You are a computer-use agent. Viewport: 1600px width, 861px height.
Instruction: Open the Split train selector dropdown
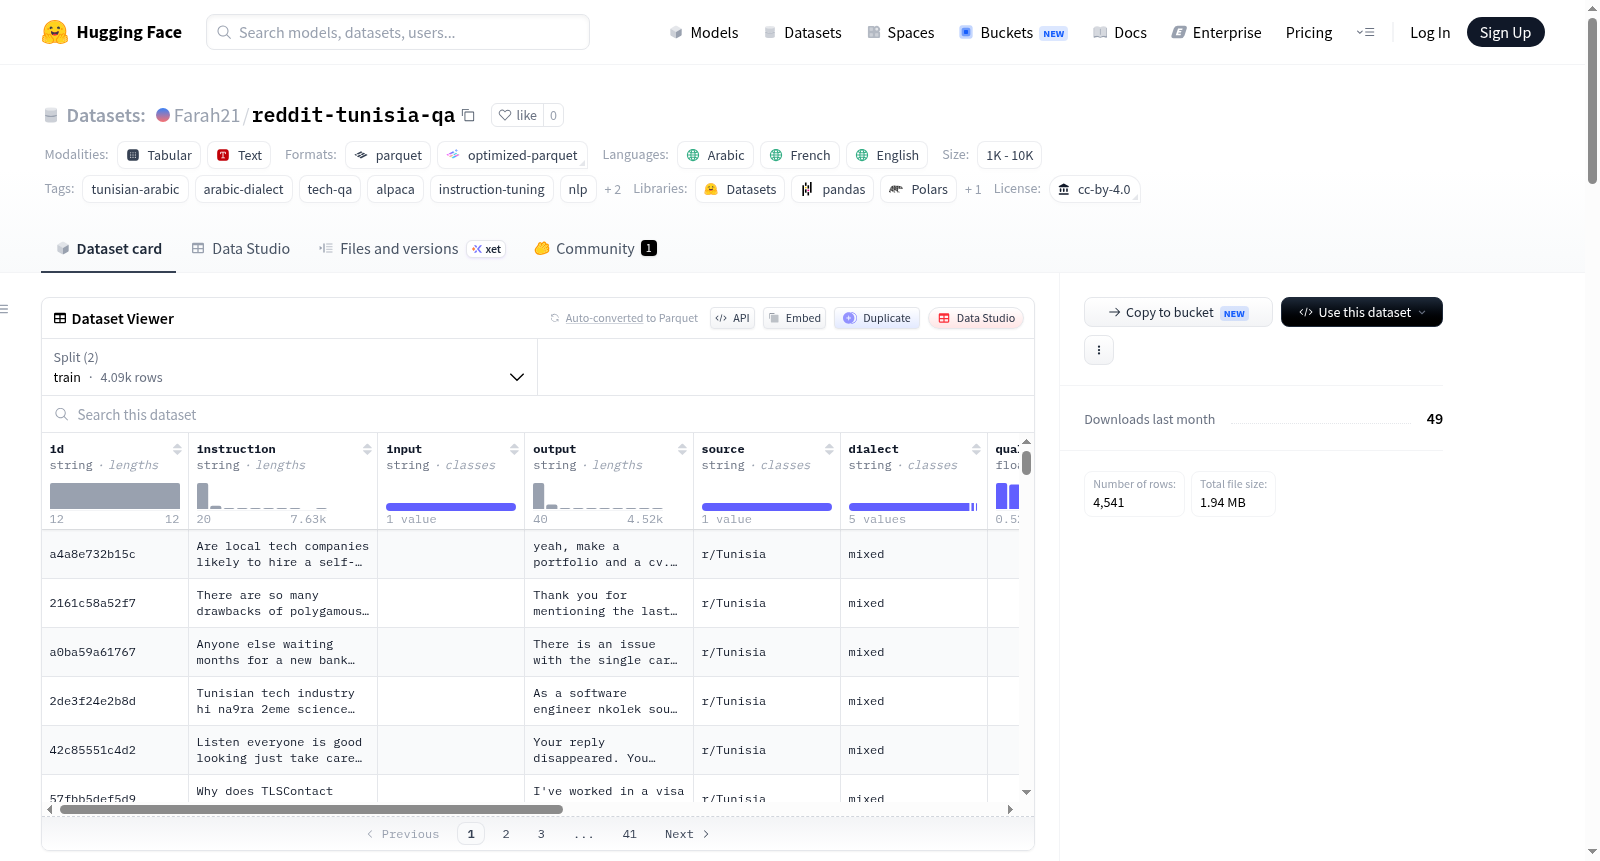click(x=289, y=368)
